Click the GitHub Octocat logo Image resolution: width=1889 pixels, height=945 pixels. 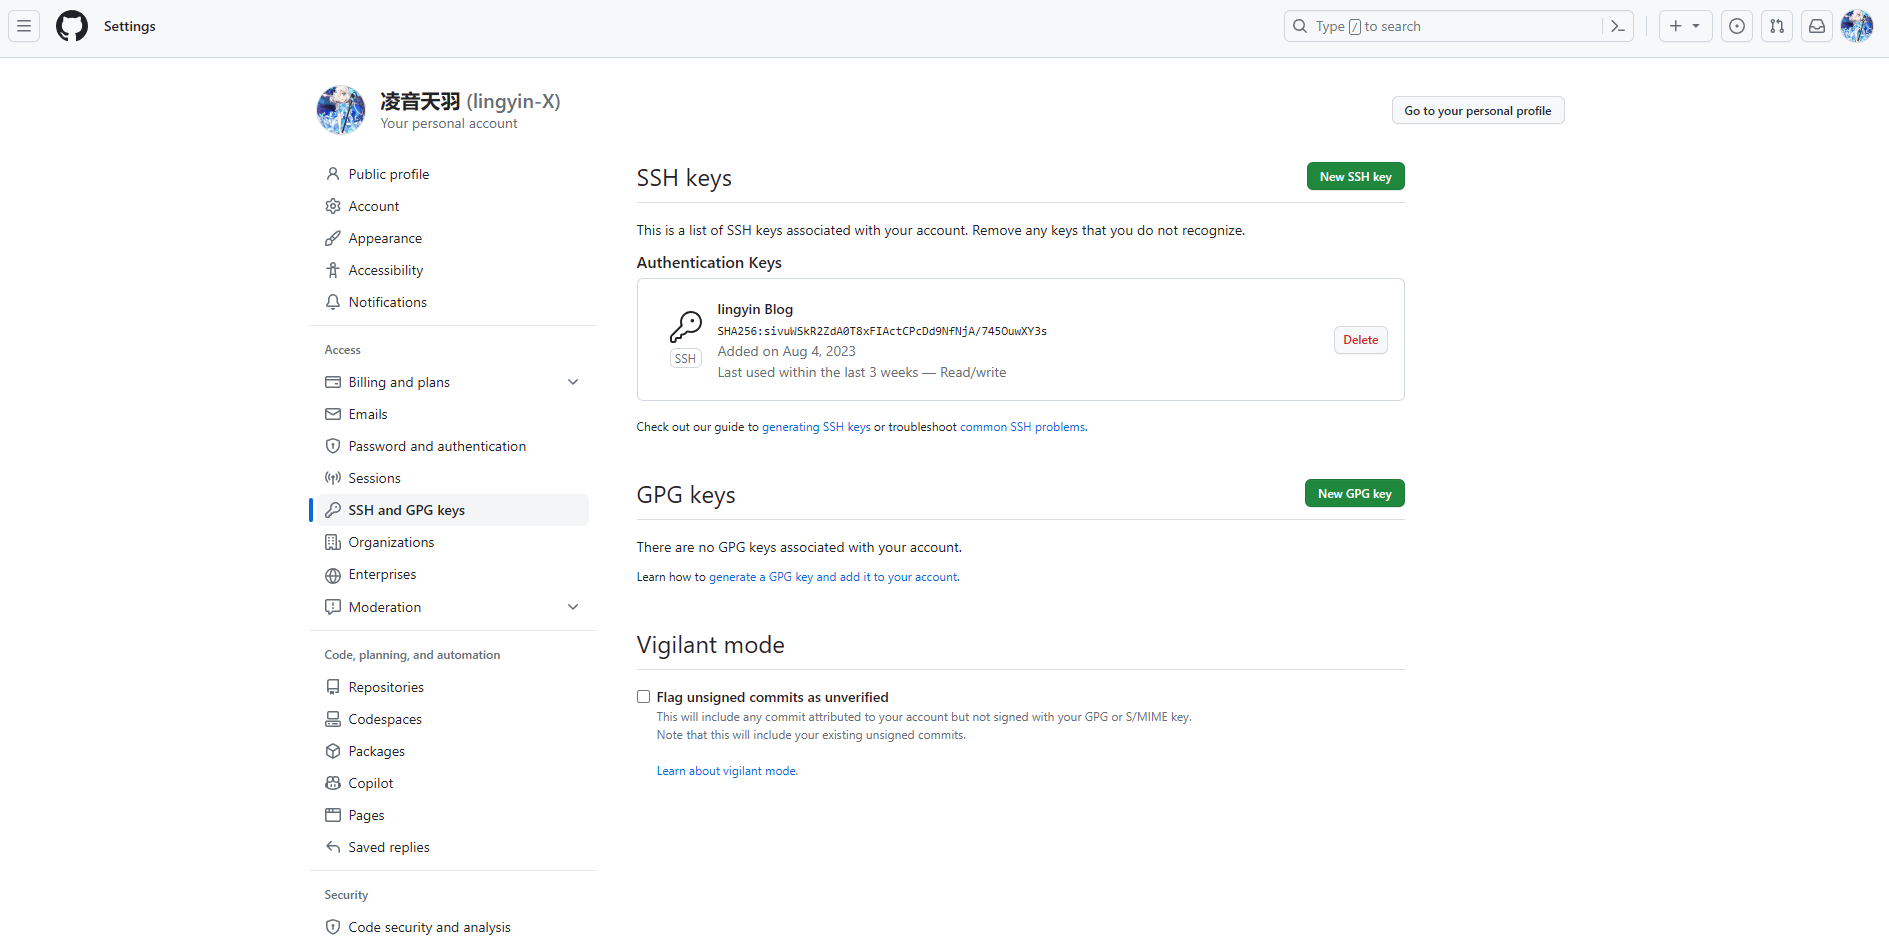pyautogui.click(x=72, y=26)
